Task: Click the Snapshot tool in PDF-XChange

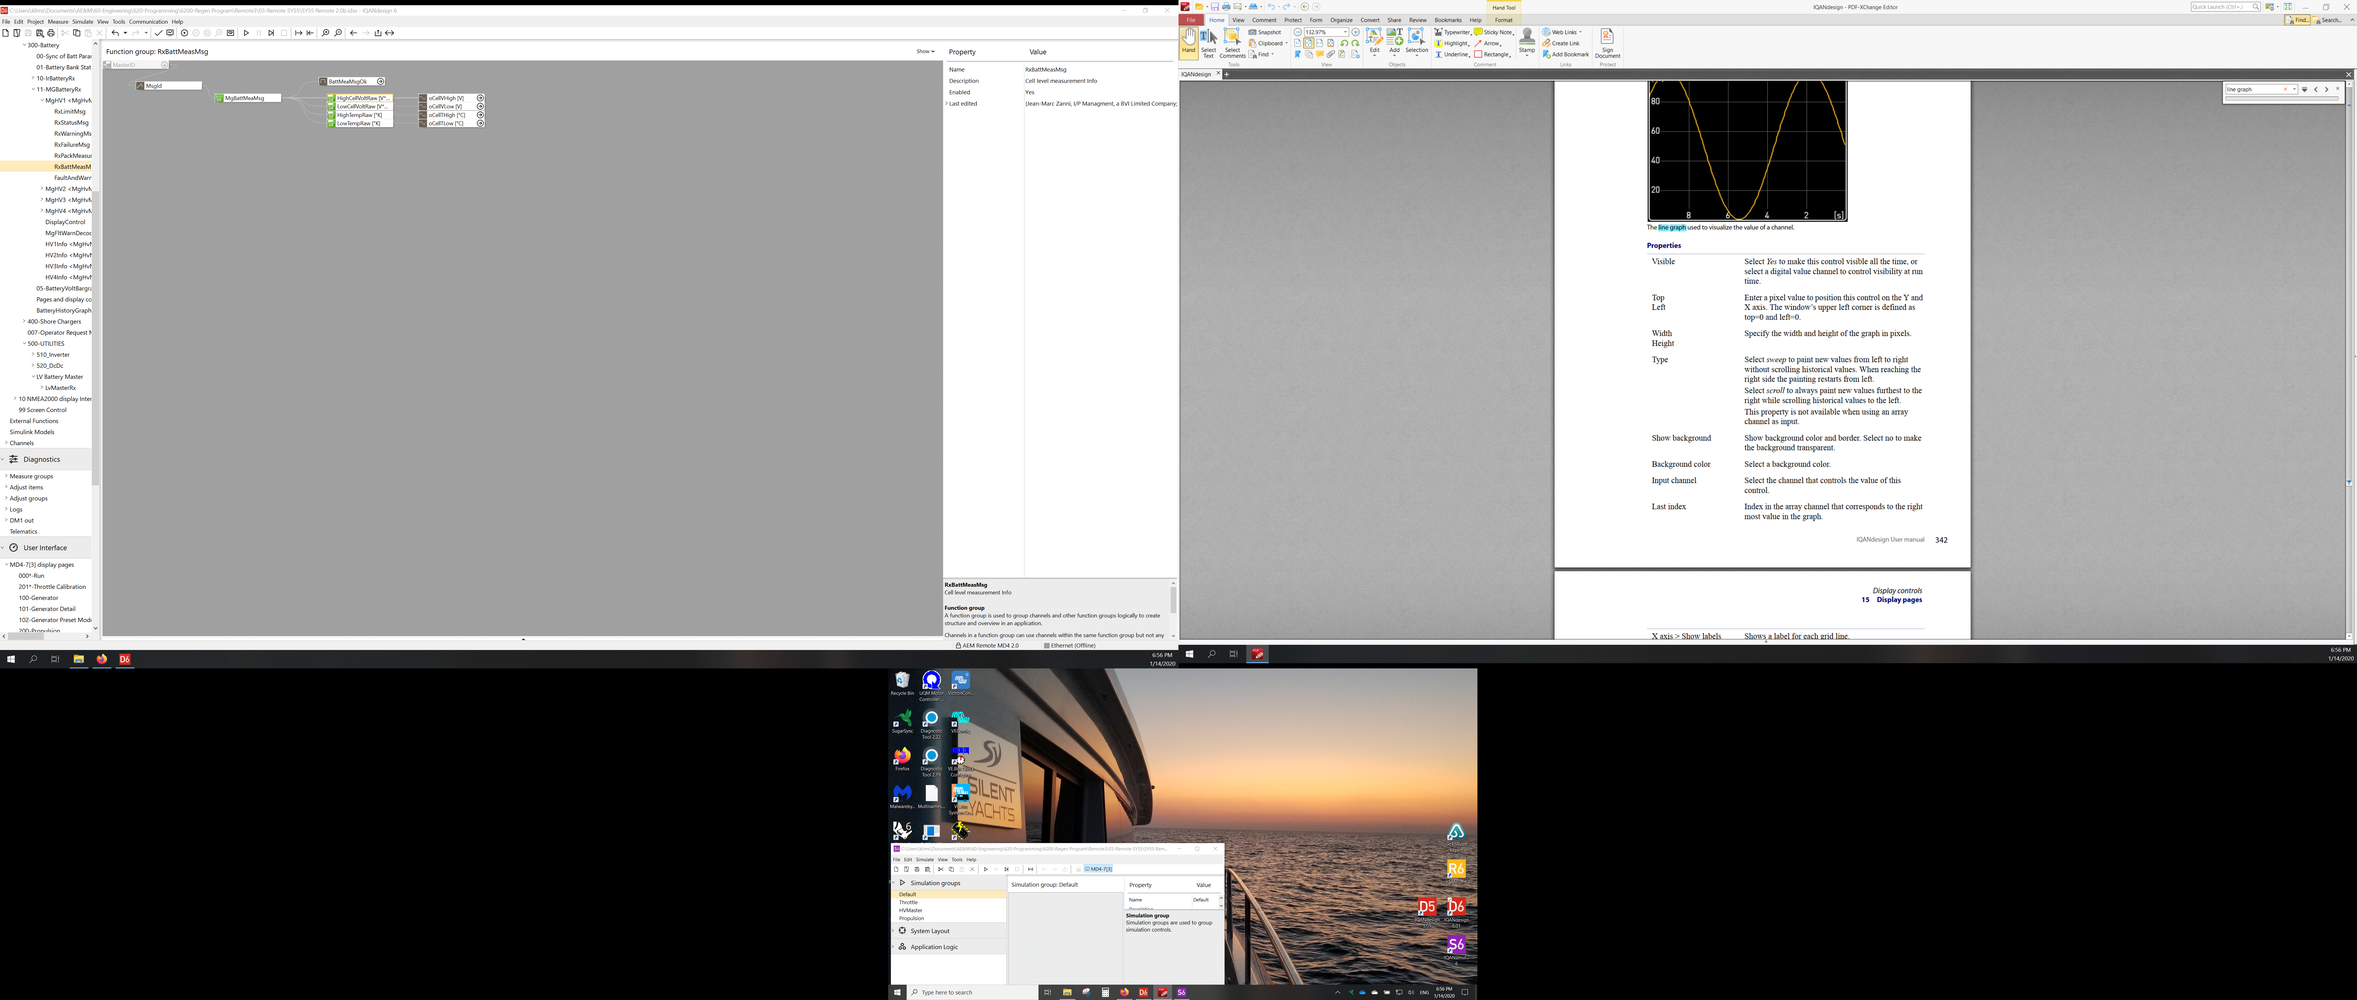Action: 1265,32
